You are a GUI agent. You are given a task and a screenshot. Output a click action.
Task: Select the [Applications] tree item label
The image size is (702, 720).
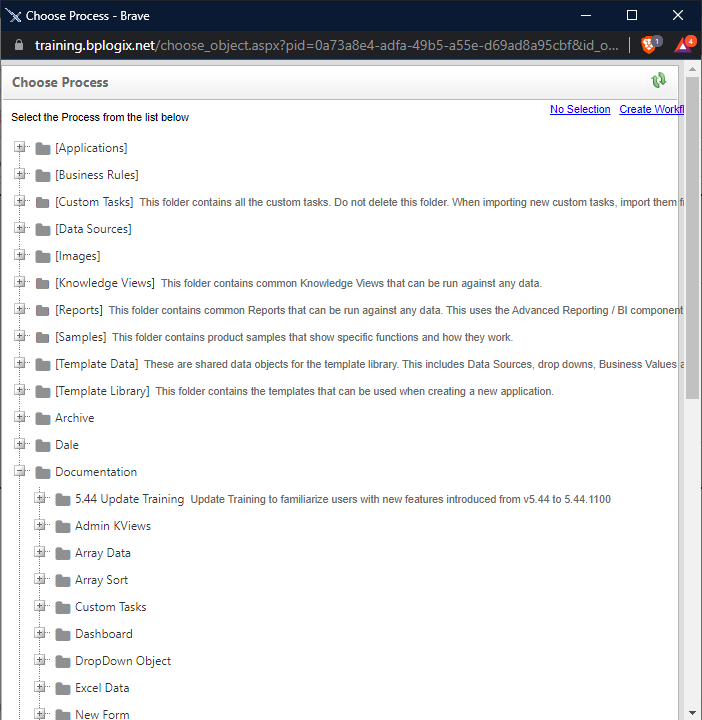pyautogui.click(x=91, y=148)
